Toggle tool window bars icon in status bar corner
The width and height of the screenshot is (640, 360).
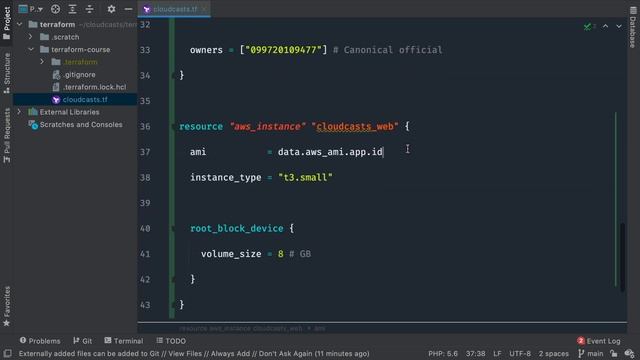pos(7,353)
